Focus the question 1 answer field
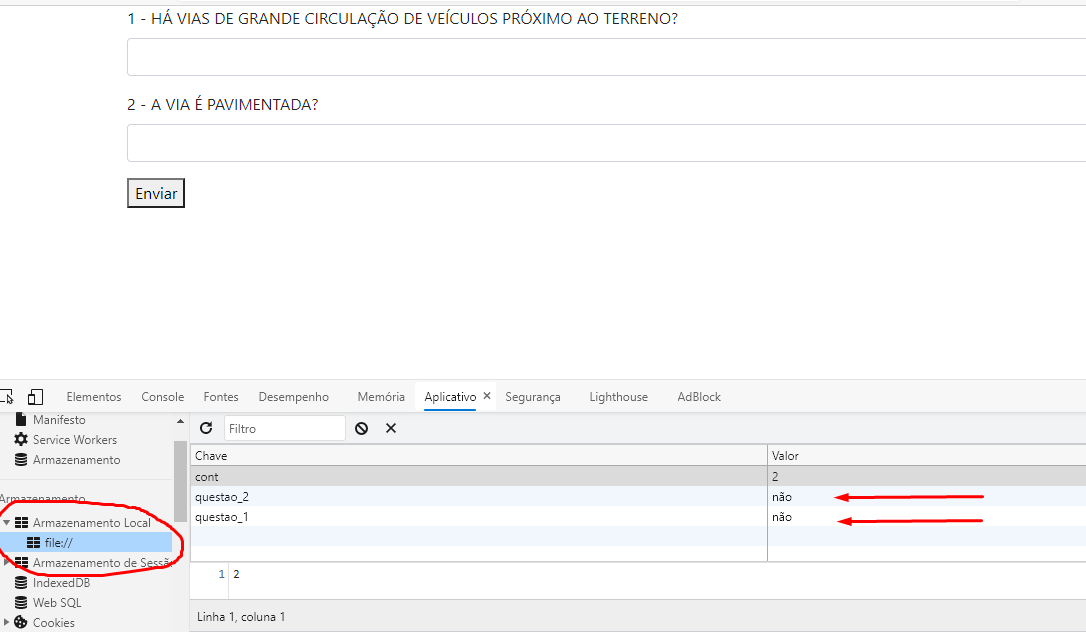Screen dimensions: 1086x632 click(x=606, y=57)
